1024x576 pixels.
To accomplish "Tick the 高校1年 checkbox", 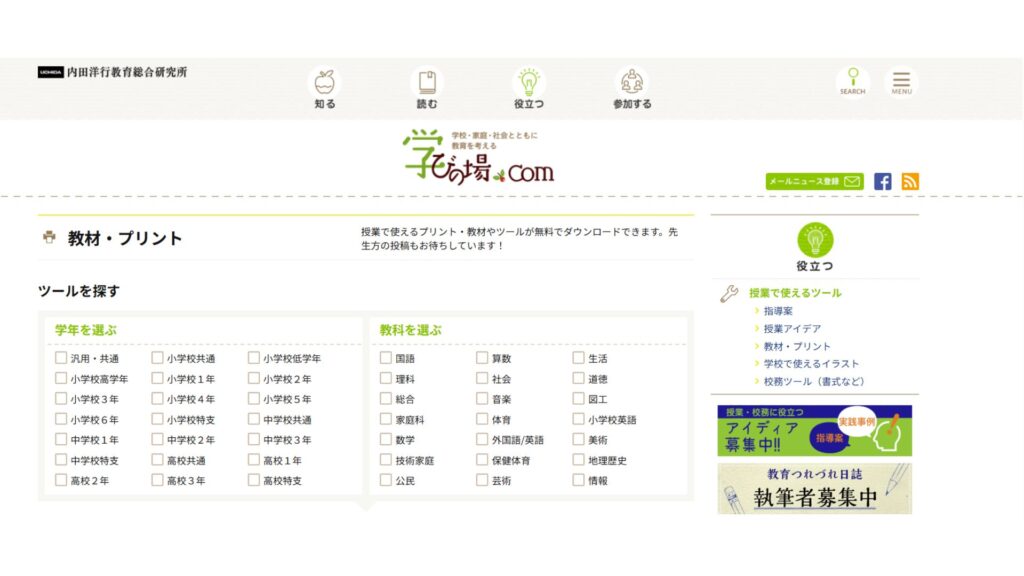I will pyautogui.click(x=253, y=460).
